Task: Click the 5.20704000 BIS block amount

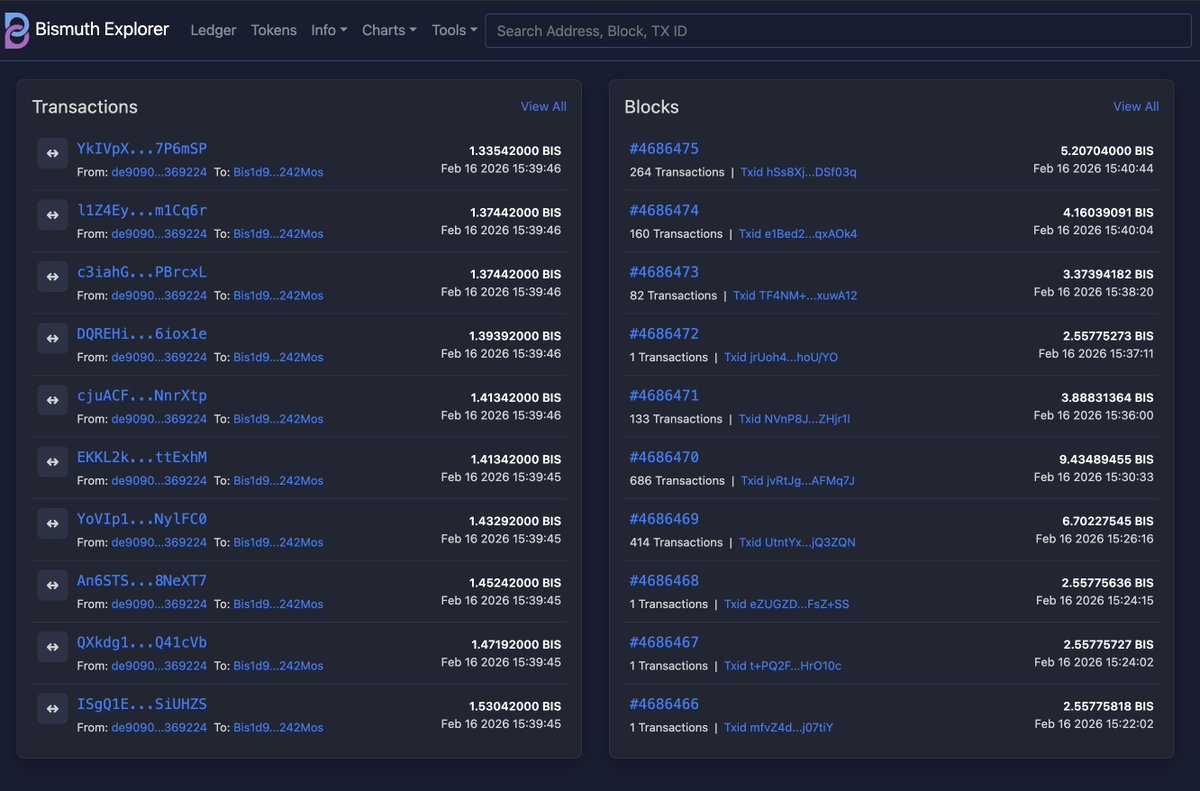Action: [x=1107, y=150]
